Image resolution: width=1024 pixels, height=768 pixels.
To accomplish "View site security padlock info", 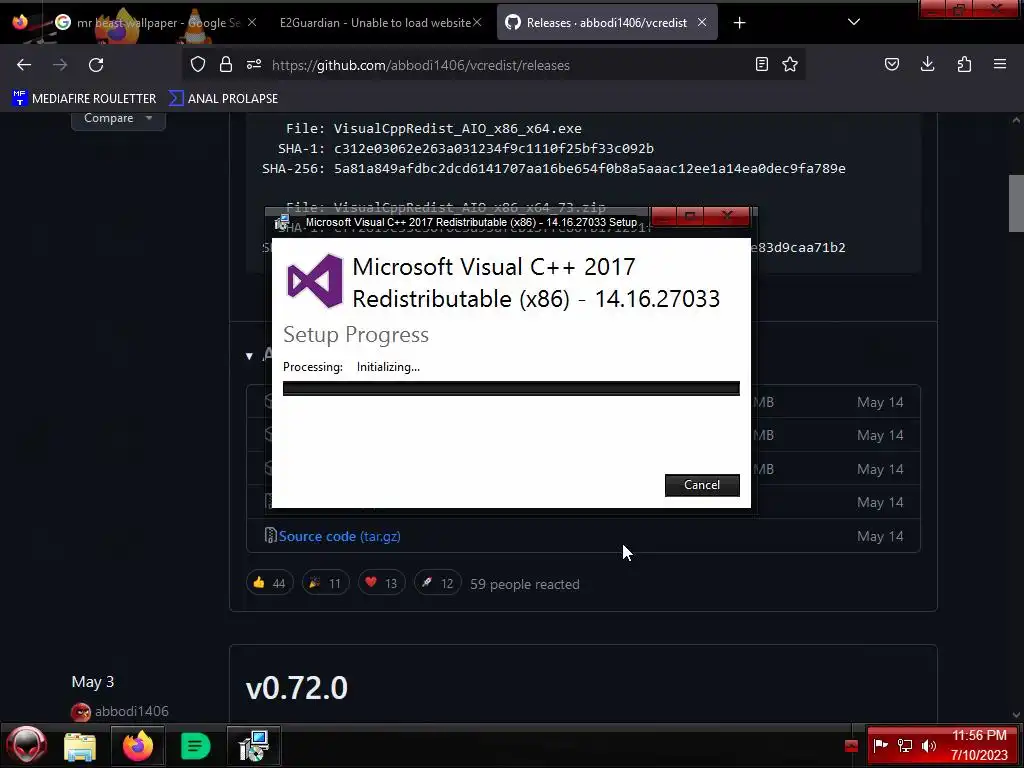I will pyautogui.click(x=226, y=65).
